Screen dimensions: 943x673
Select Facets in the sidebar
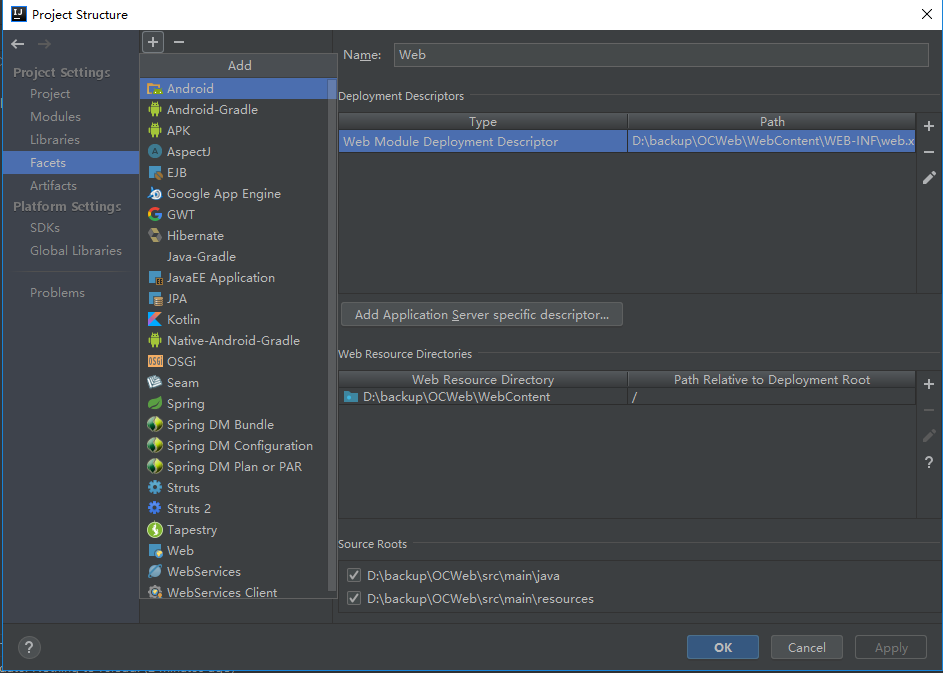click(71, 162)
